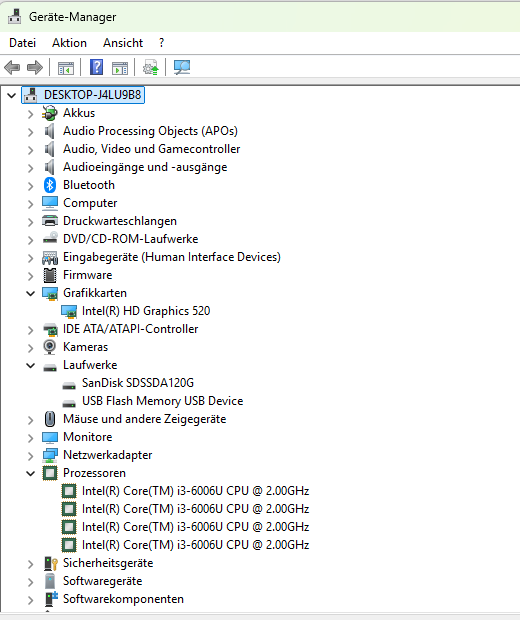Select the Monitore label
This screenshot has width=520, height=620.
click(x=88, y=437)
